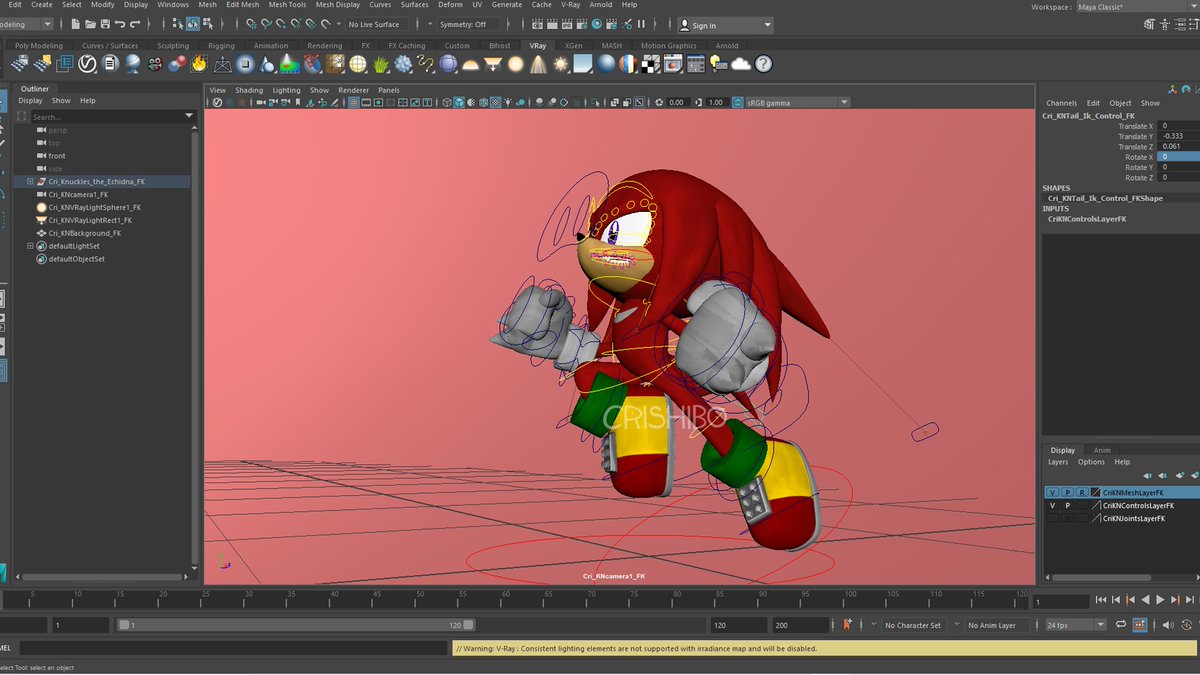
Task: Click the MEL command input line
Action: (x=234, y=648)
